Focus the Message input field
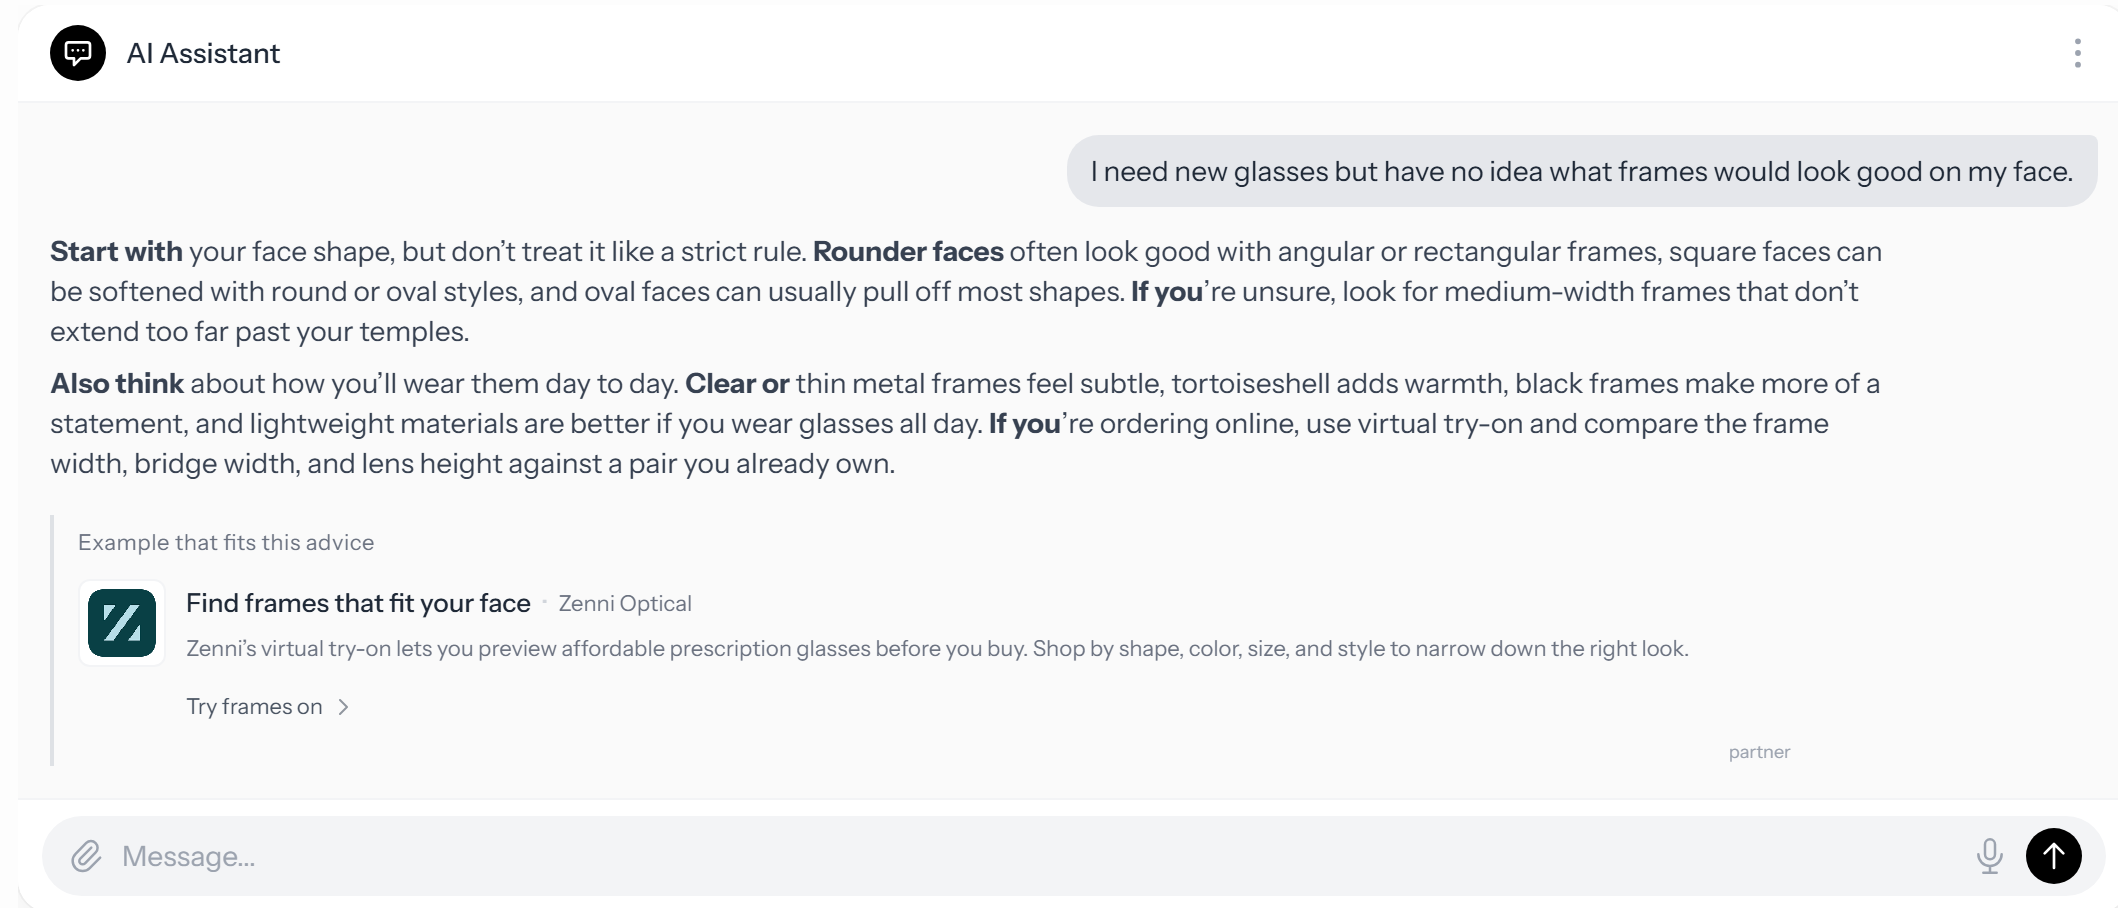This screenshot has width=2118, height=908. [x=1040, y=856]
